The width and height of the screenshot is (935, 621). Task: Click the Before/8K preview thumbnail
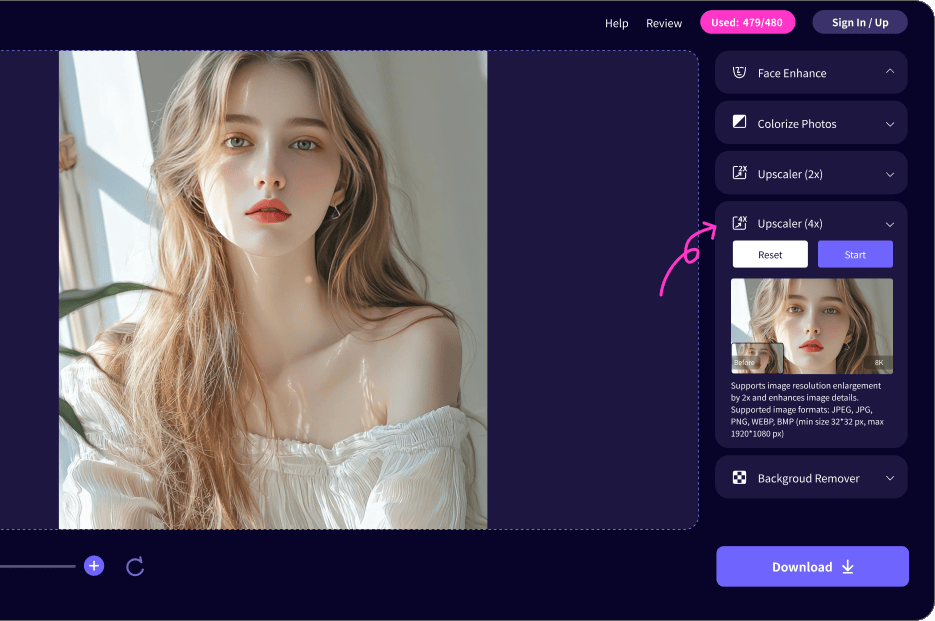tap(811, 326)
